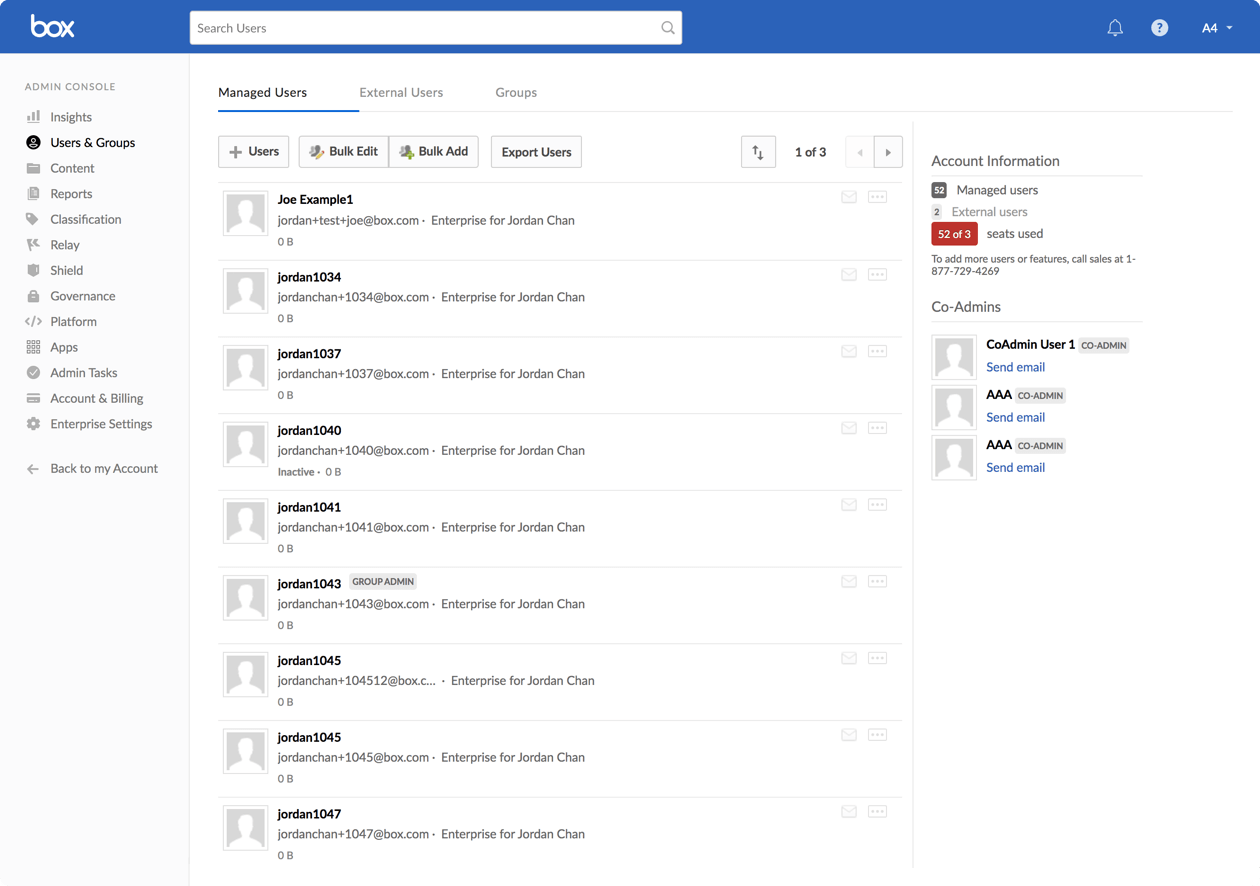Open the help question mark icon

click(x=1159, y=28)
